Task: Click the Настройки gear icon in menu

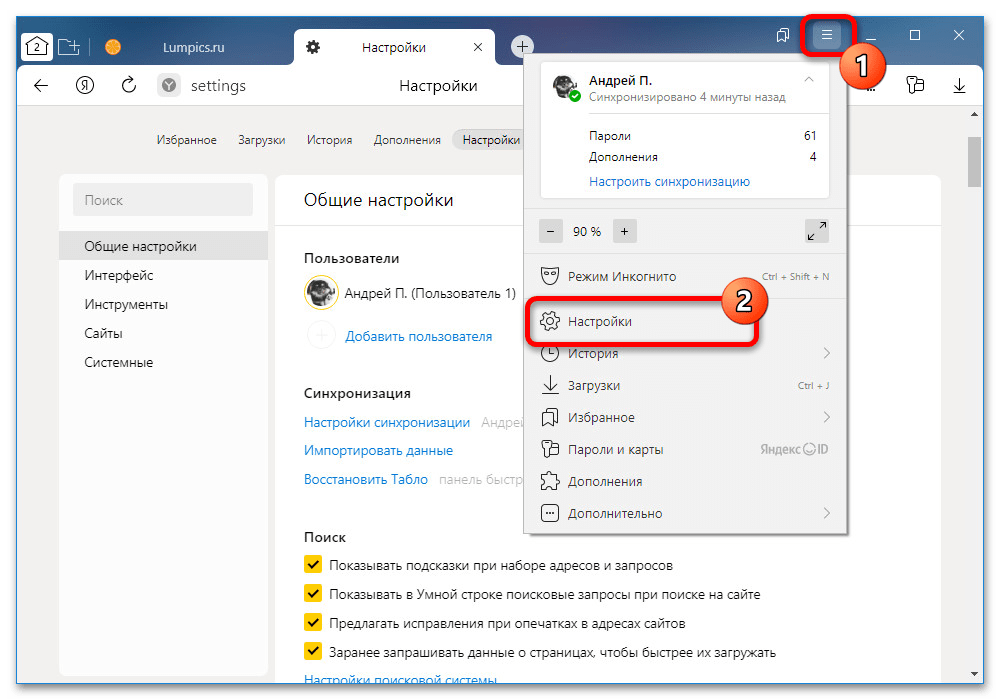Action: click(550, 321)
